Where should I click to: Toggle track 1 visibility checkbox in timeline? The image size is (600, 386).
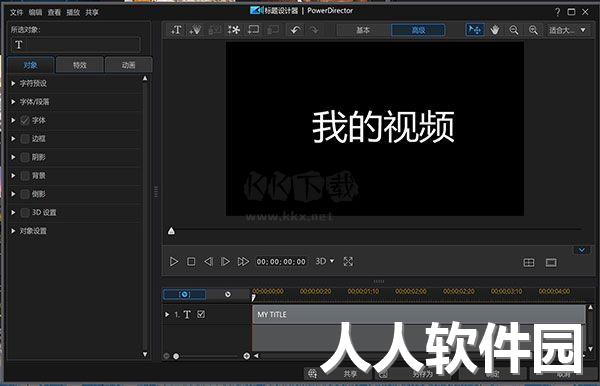tap(201, 314)
